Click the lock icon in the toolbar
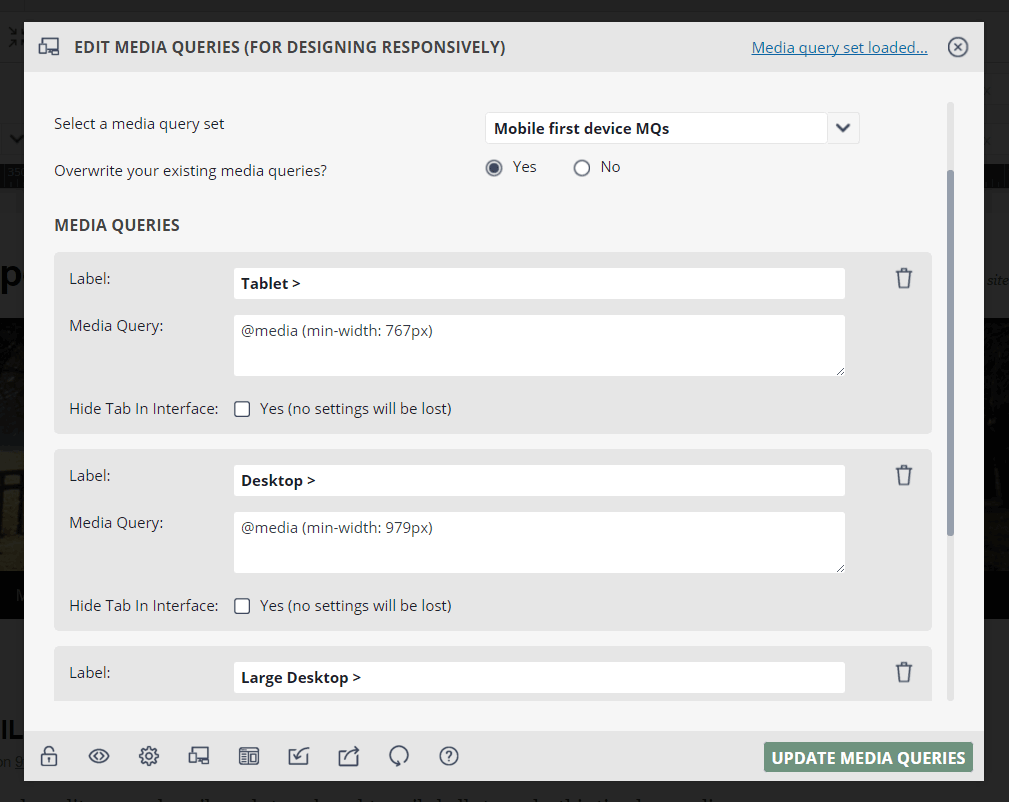This screenshot has width=1009, height=802. [x=49, y=757]
